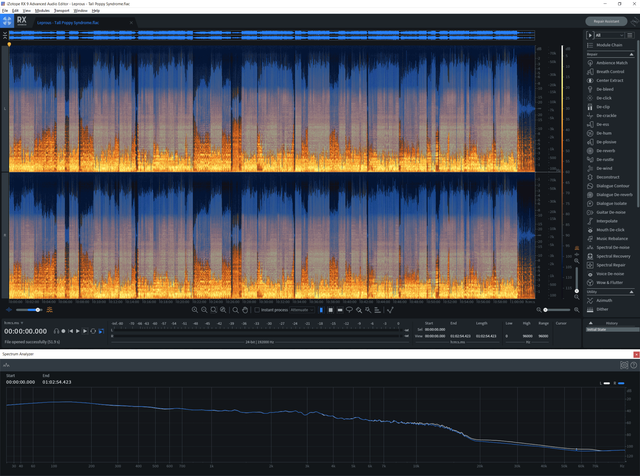Collapse the History panel arrow
Screen dimensions: 640x476
[x=590, y=323]
